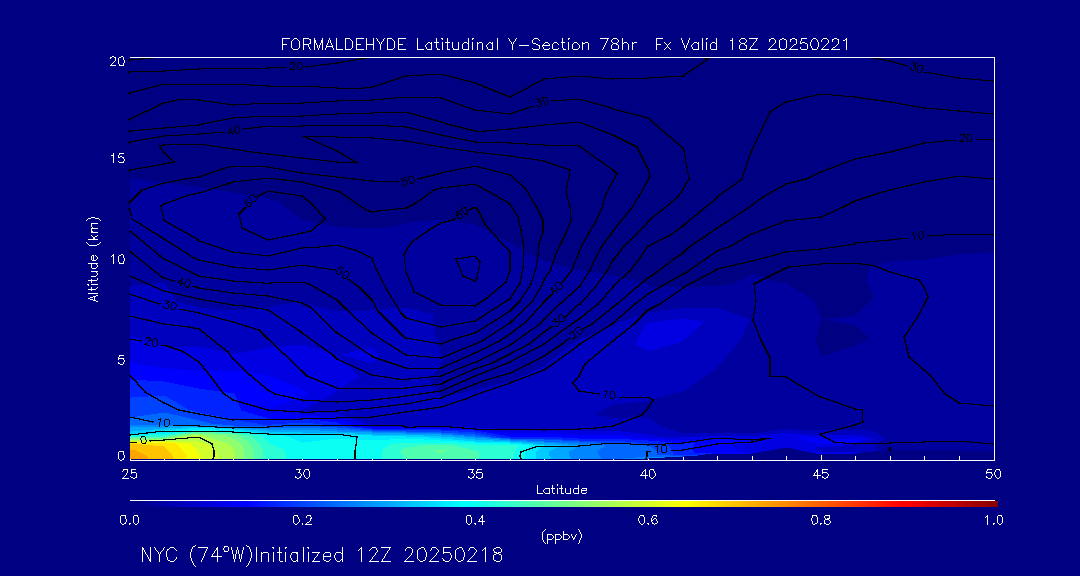Image resolution: width=1080 pixels, height=576 pixels.
Task: Click the colorbar tick label 0.2
Action: (302, 520)
